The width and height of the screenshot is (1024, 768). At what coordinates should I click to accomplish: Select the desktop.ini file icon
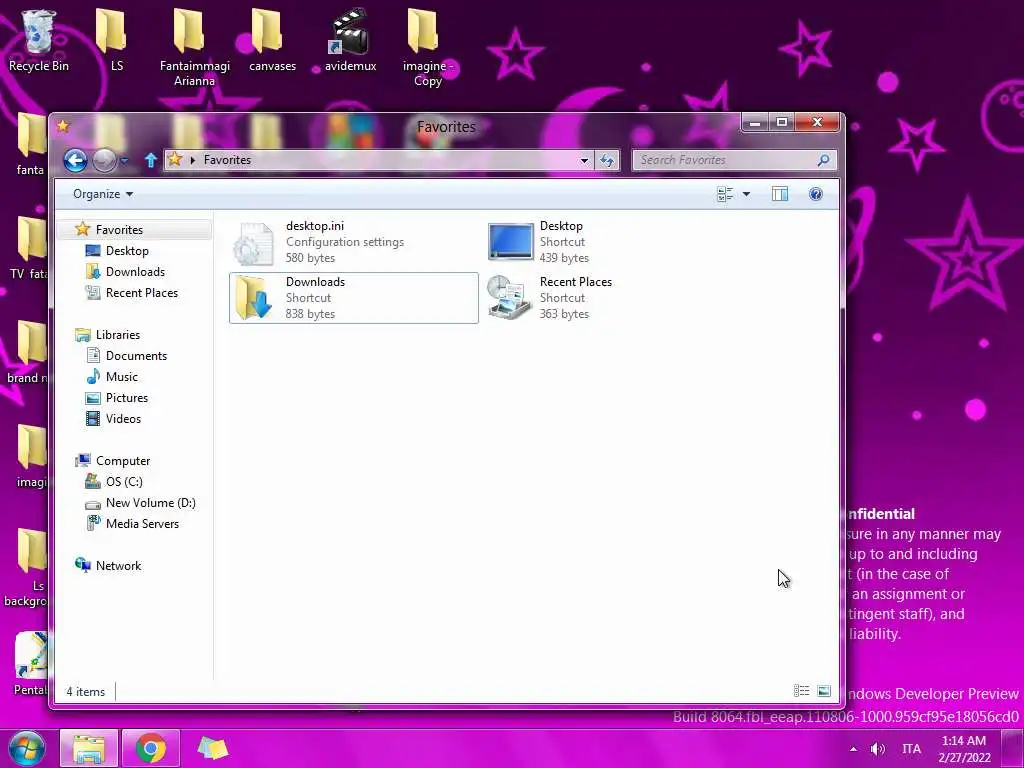pos(253,243)
